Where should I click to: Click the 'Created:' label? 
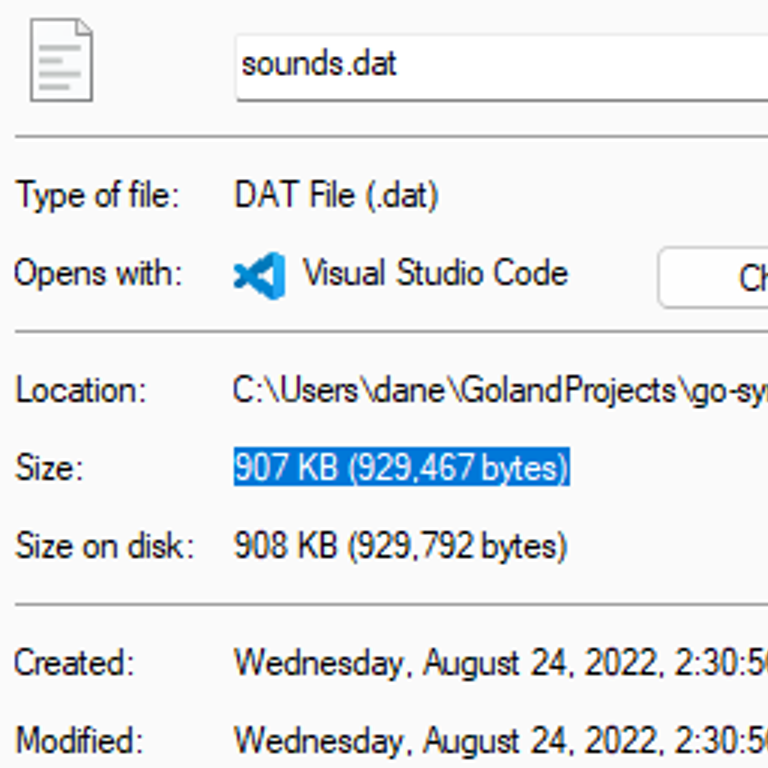(x=74, y=663)
